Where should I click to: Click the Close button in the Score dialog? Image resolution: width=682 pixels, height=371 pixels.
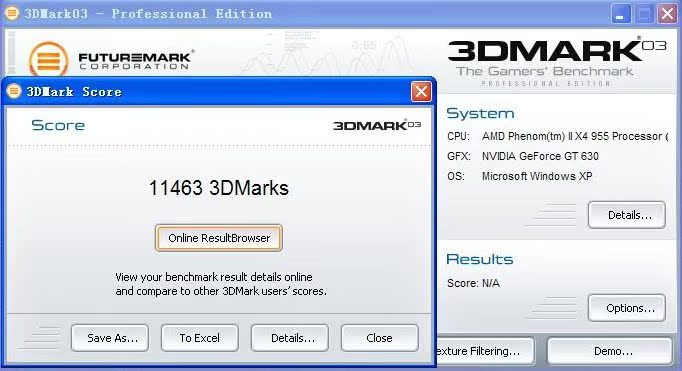coord(379,338)
